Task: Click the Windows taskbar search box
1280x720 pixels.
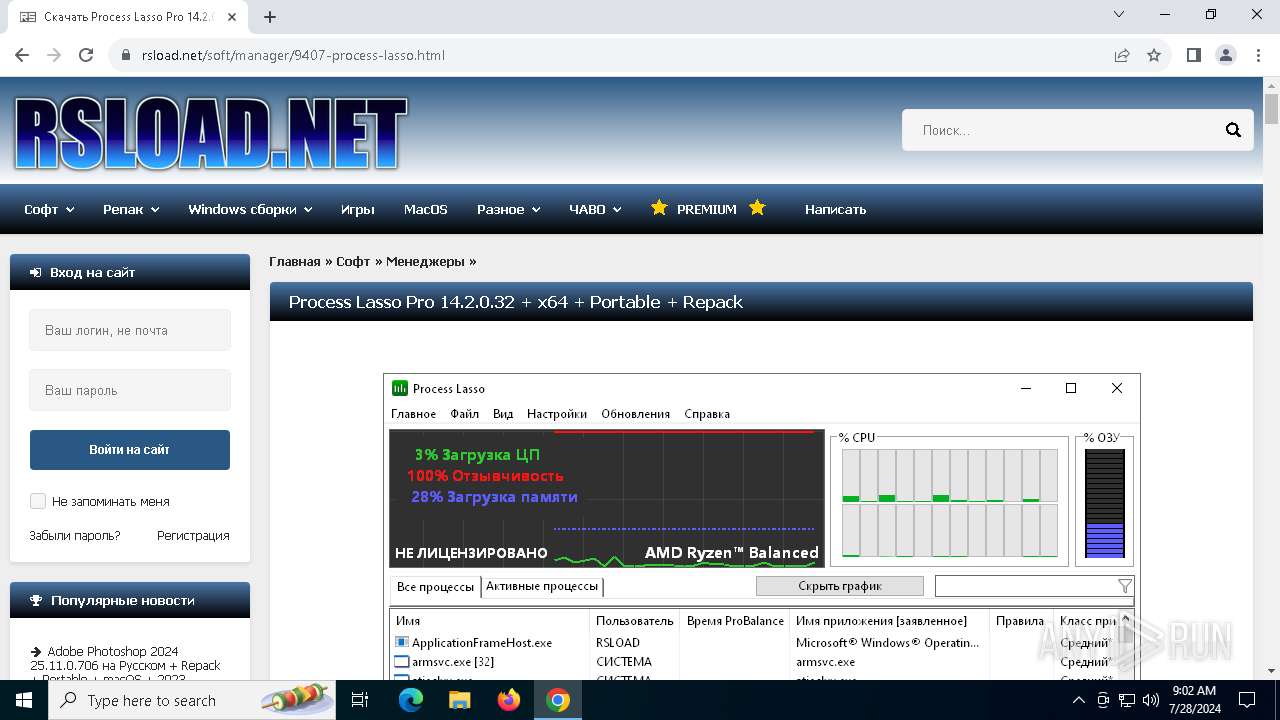Action: [194, 700]
